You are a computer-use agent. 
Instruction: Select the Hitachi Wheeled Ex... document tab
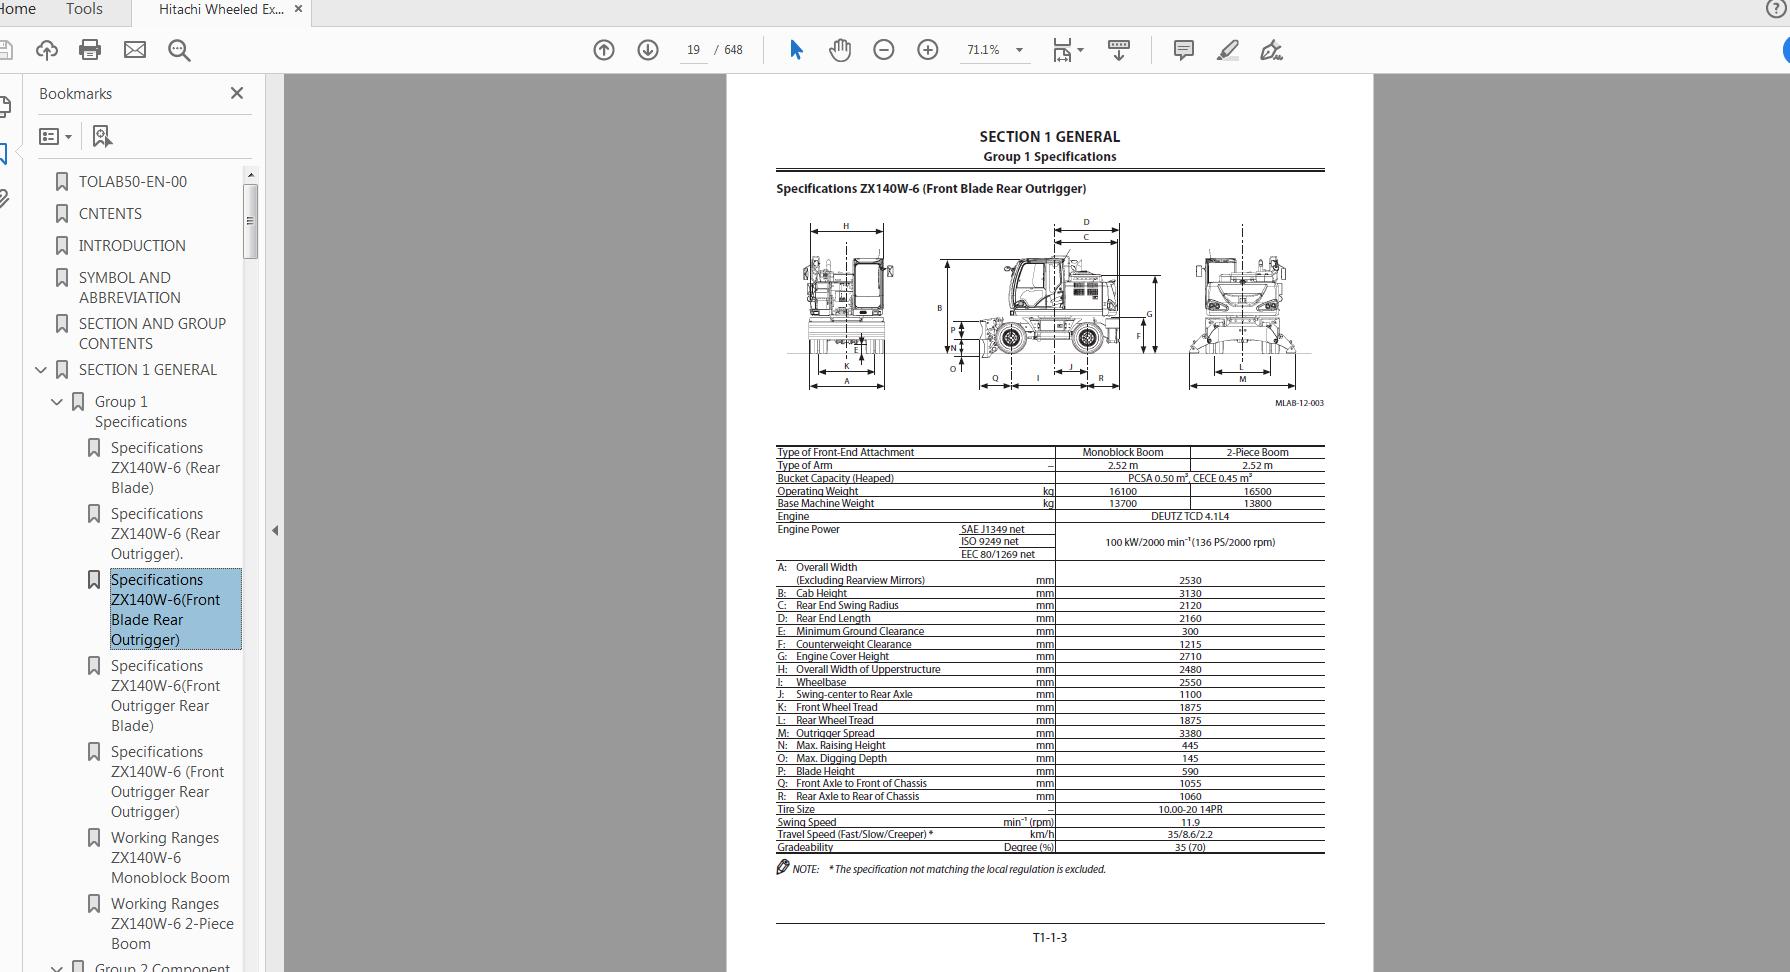(x=220, y=9)
